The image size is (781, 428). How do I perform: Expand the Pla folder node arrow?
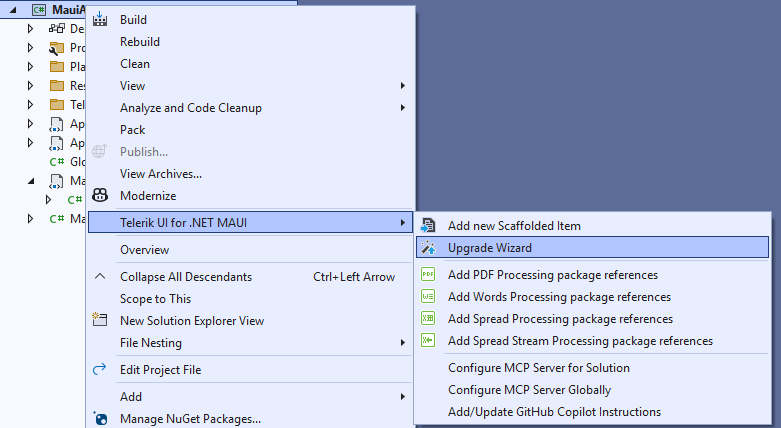30,66
